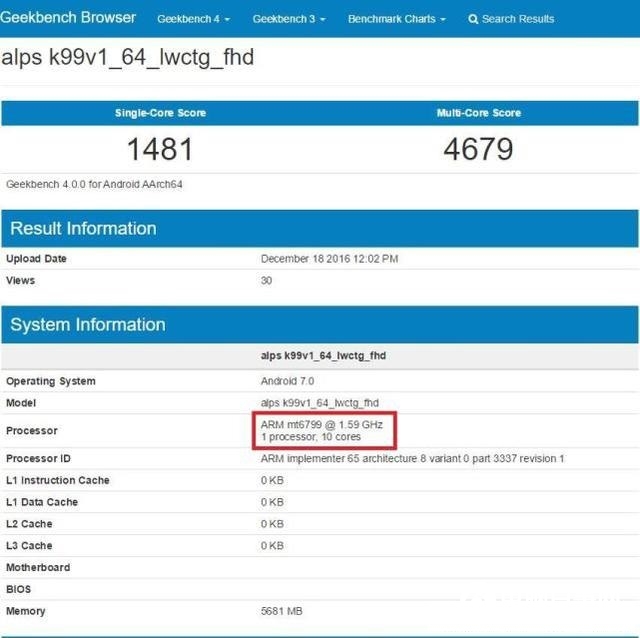The image size is (640, 638).
Task: Expand the Geekbench 3 dropdown menu
Action: (288, 19)
